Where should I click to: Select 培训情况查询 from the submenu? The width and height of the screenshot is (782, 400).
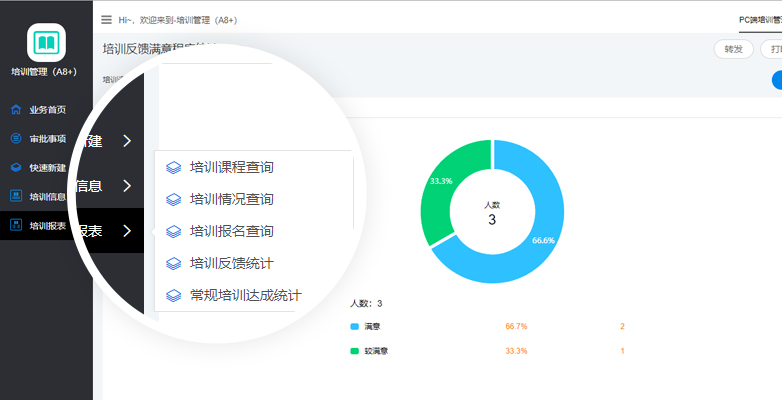click(x=231, y=199)
